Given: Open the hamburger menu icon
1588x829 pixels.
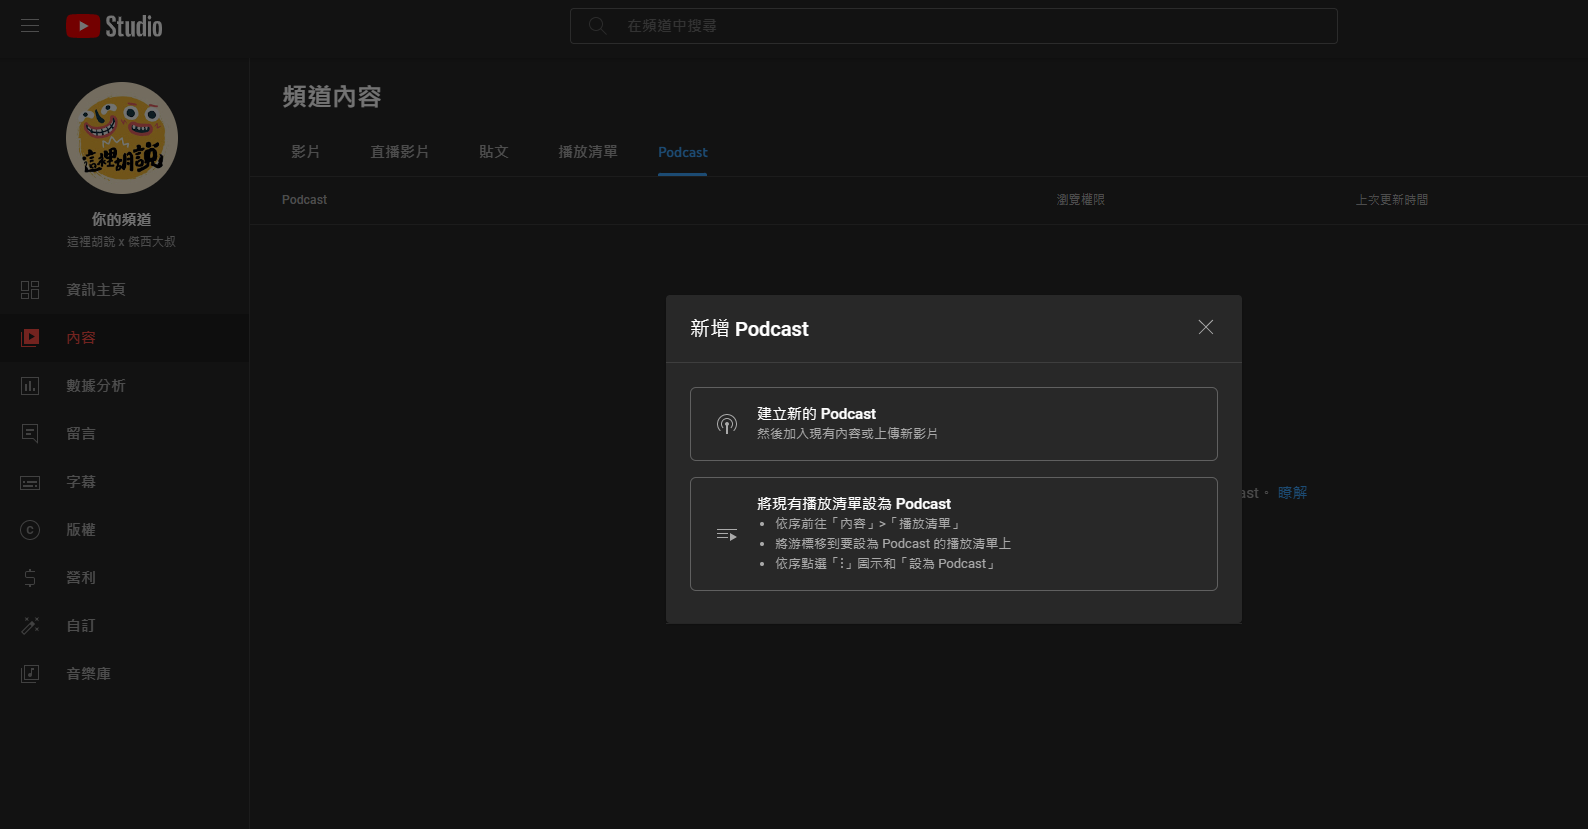Looking at the screenshot, I should (x=30, y=26).
